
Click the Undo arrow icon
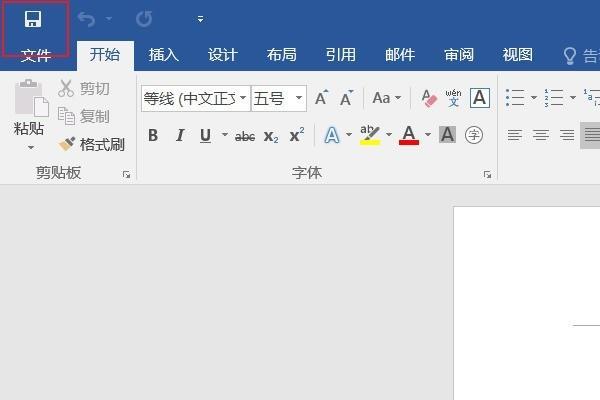(x=86, y=19)
